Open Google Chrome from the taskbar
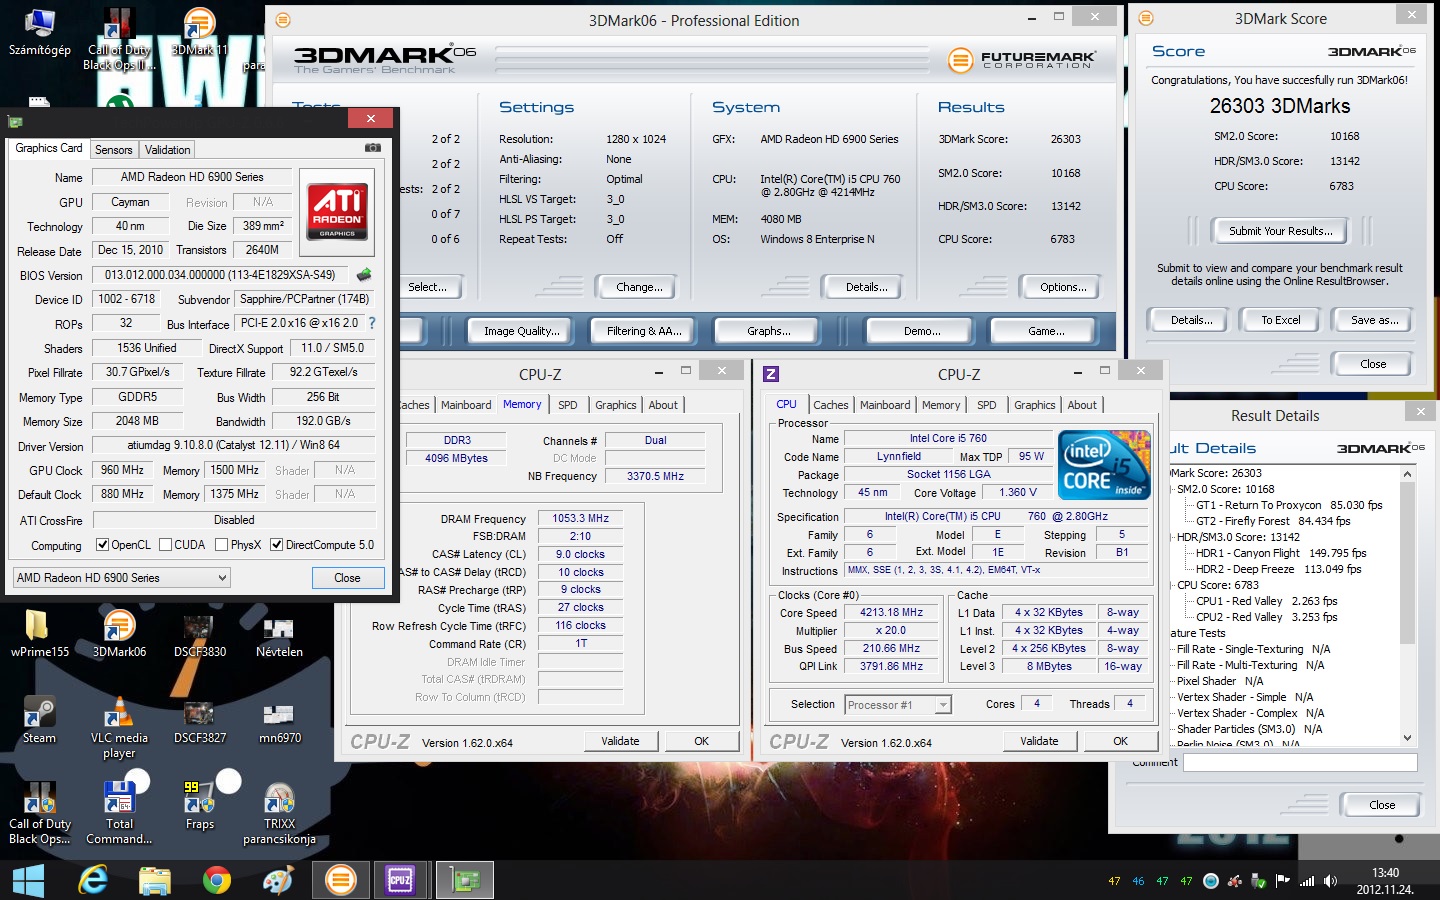The height and width of the screenshot is (900, 1440). [216, 880]
